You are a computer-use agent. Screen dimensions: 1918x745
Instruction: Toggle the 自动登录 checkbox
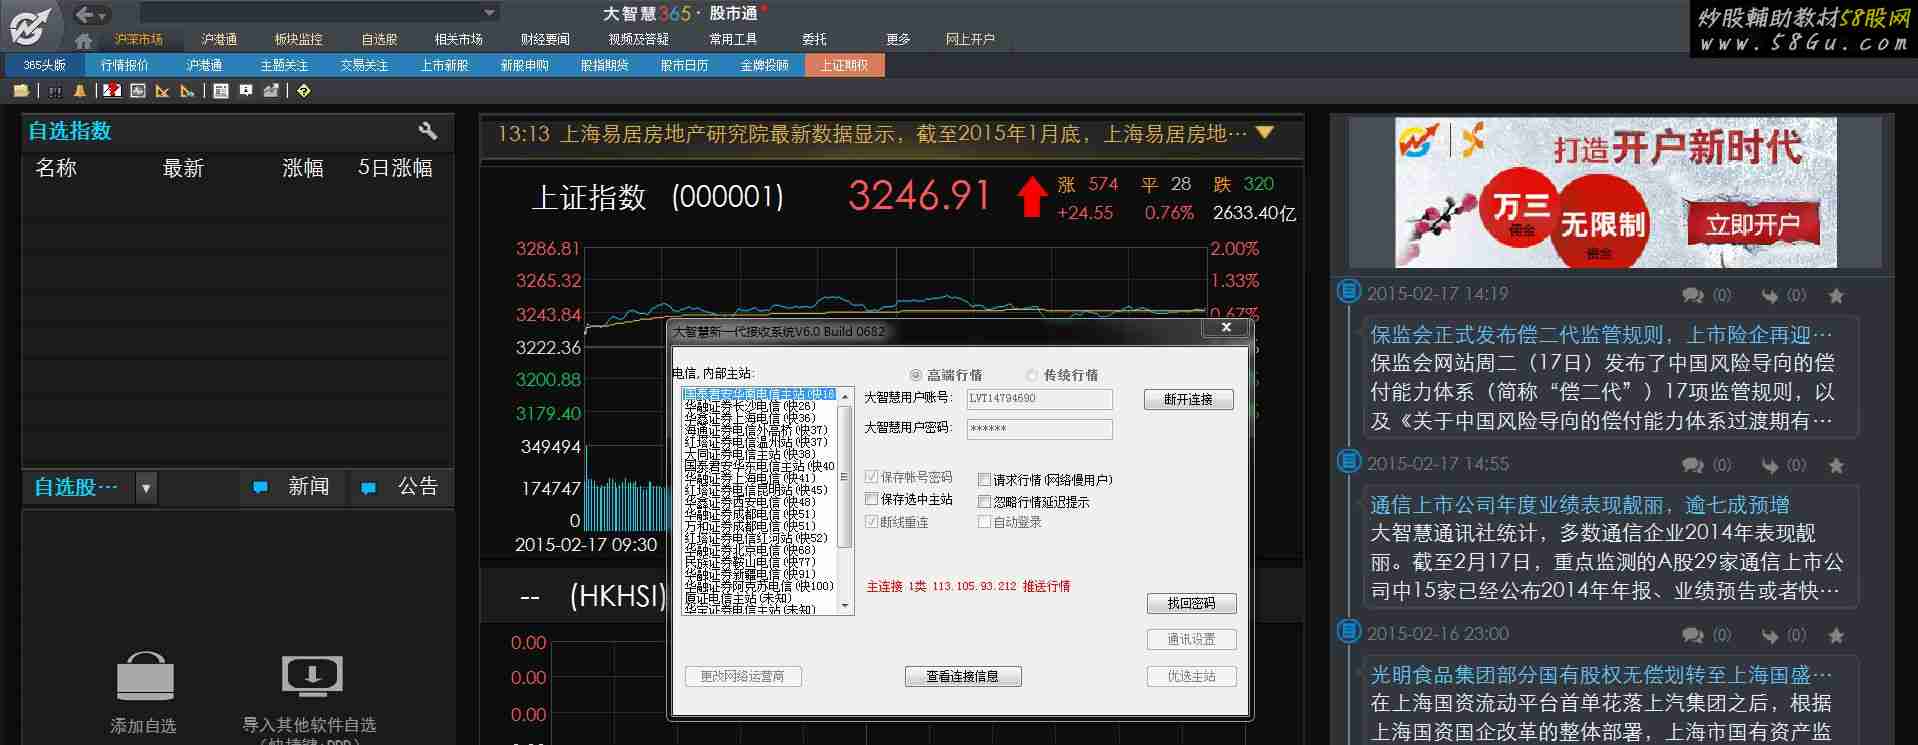[x=984, y=522]
